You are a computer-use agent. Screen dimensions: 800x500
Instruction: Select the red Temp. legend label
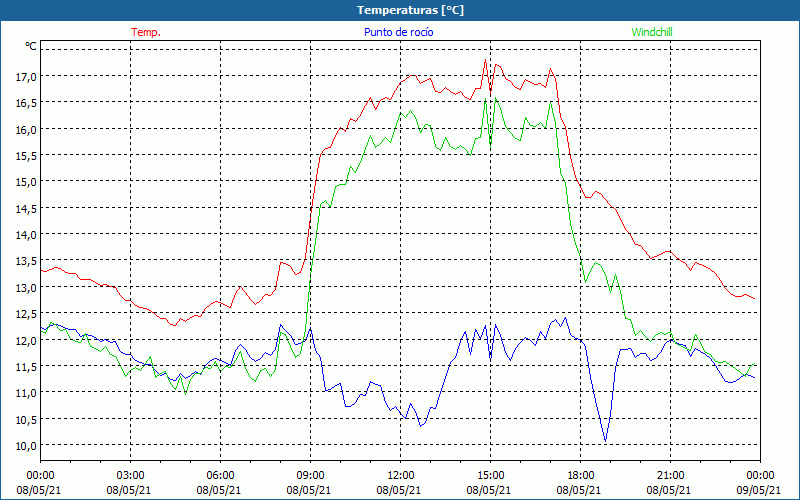tap(146, 32)
